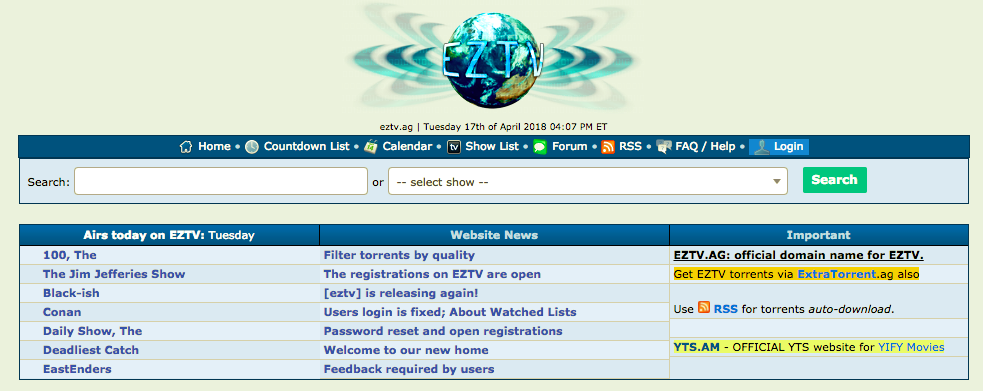Open the Home menu link
The height and width of the screenshot is (391, 983).
point(214,147)
